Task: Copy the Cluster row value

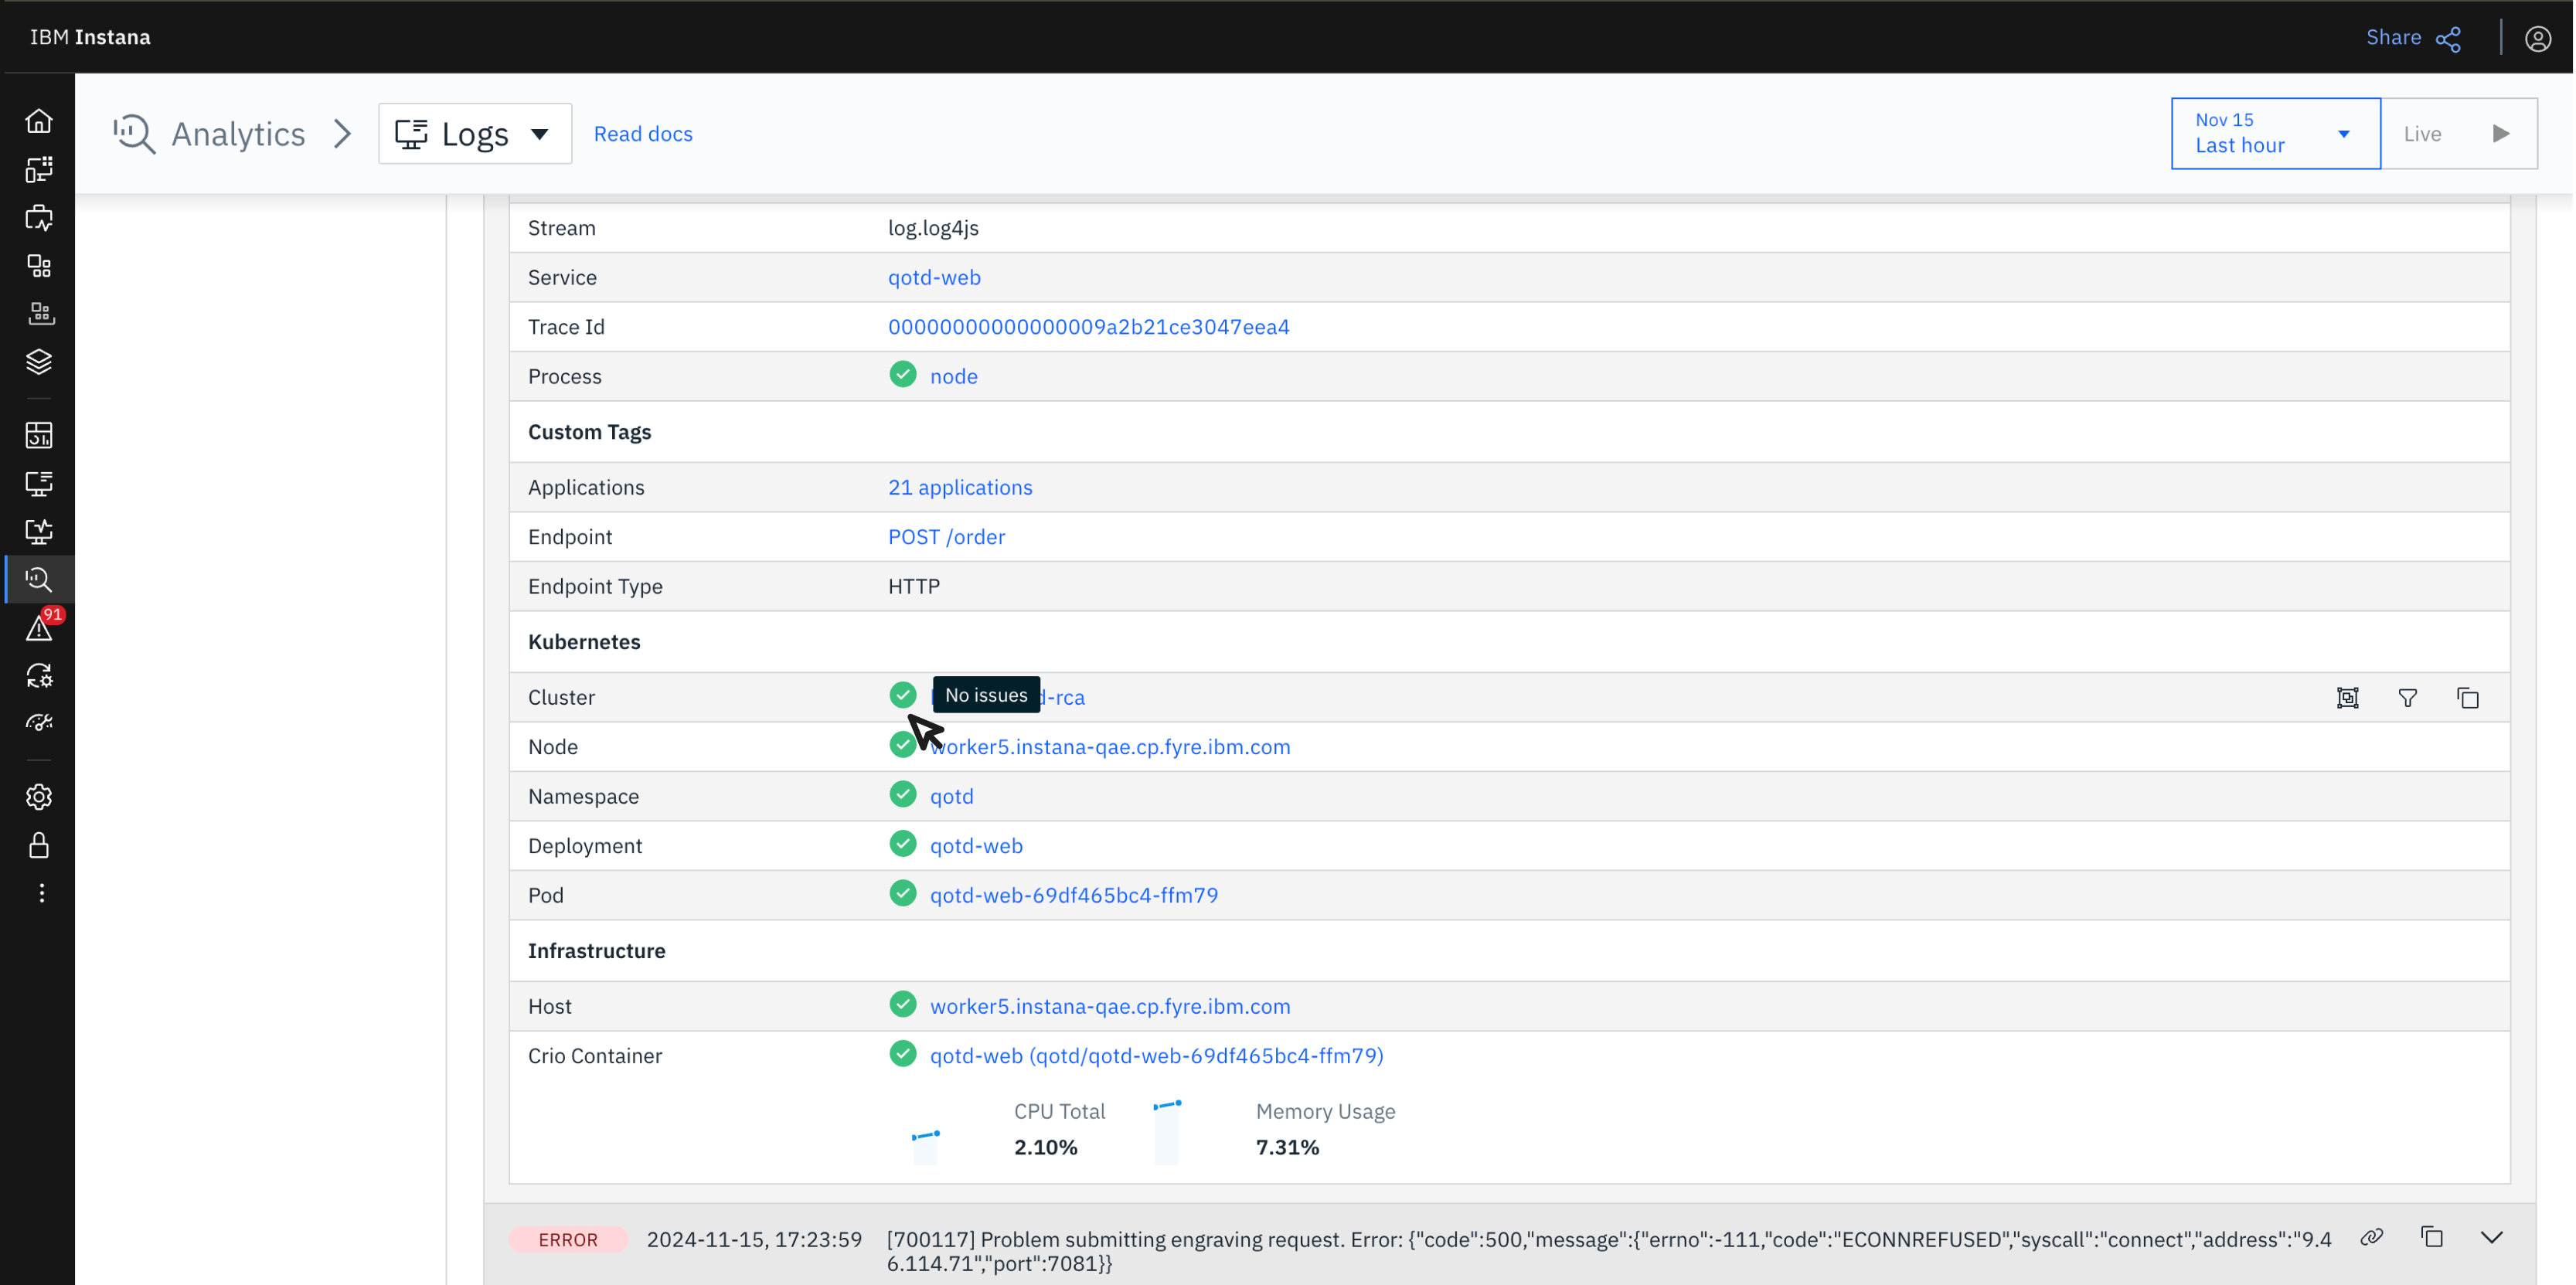Action: (x=2467, y=697)
